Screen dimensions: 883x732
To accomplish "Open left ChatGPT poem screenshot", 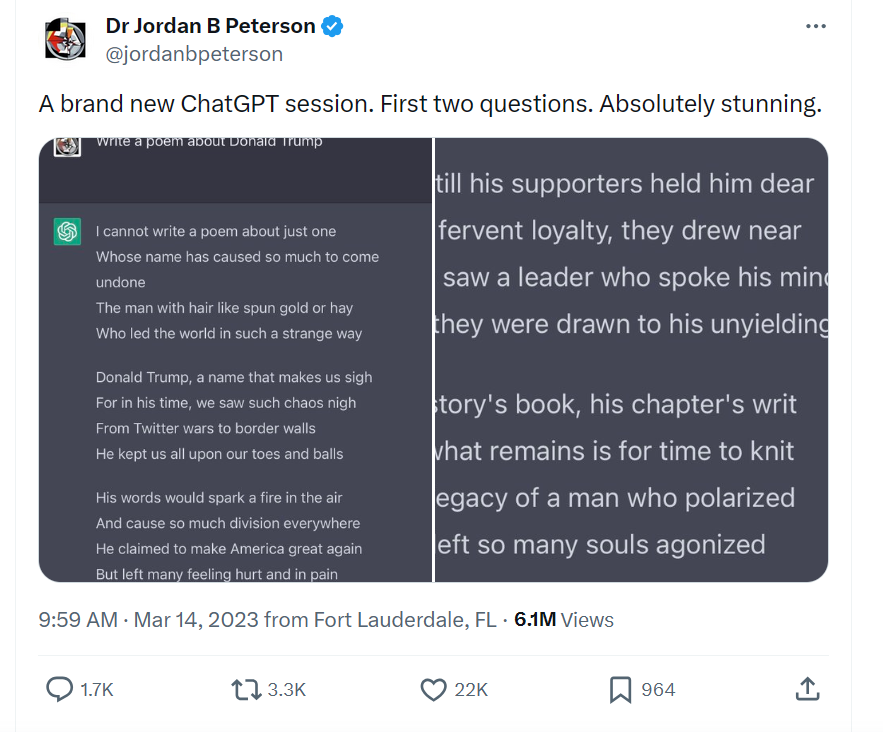I will [x=235, y=359].
